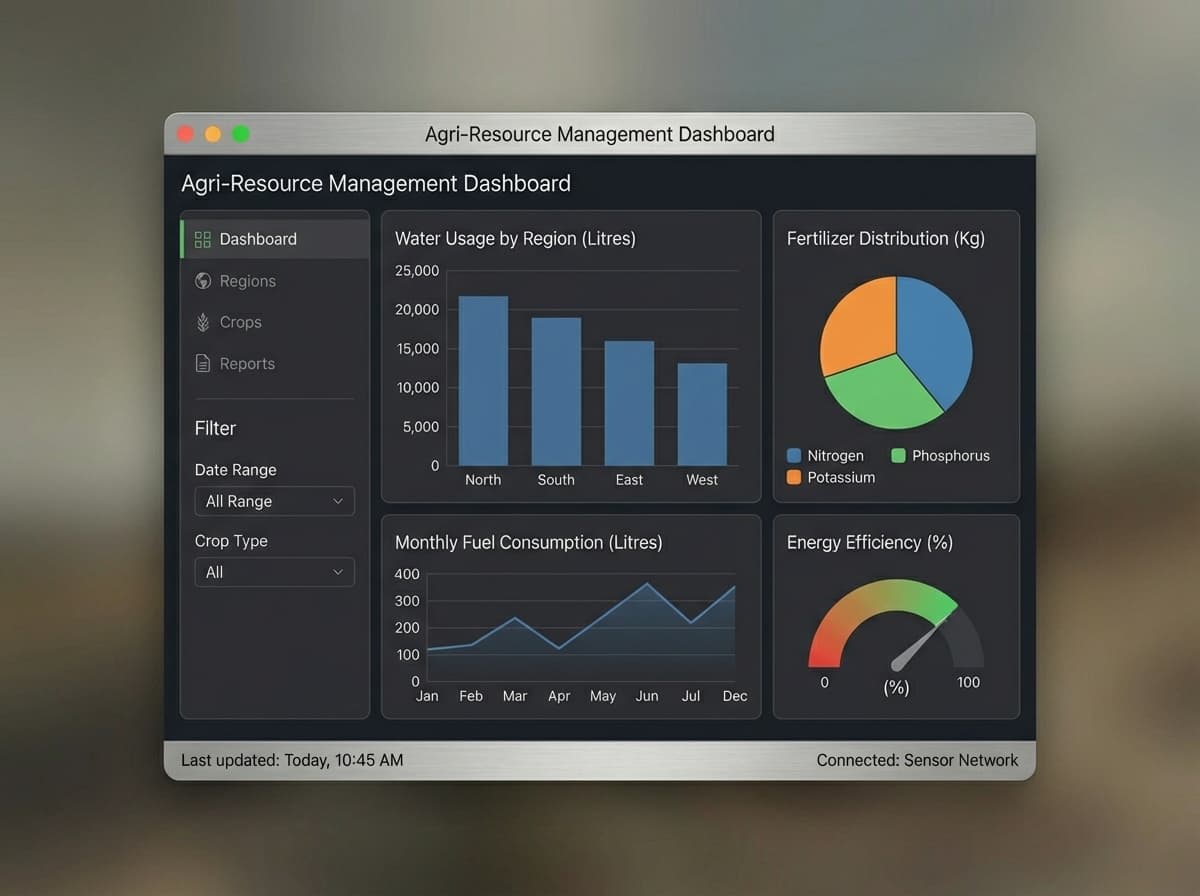Click Connected: Sensor Network in the status bar

pyautogui.click(x=917, y=760)
